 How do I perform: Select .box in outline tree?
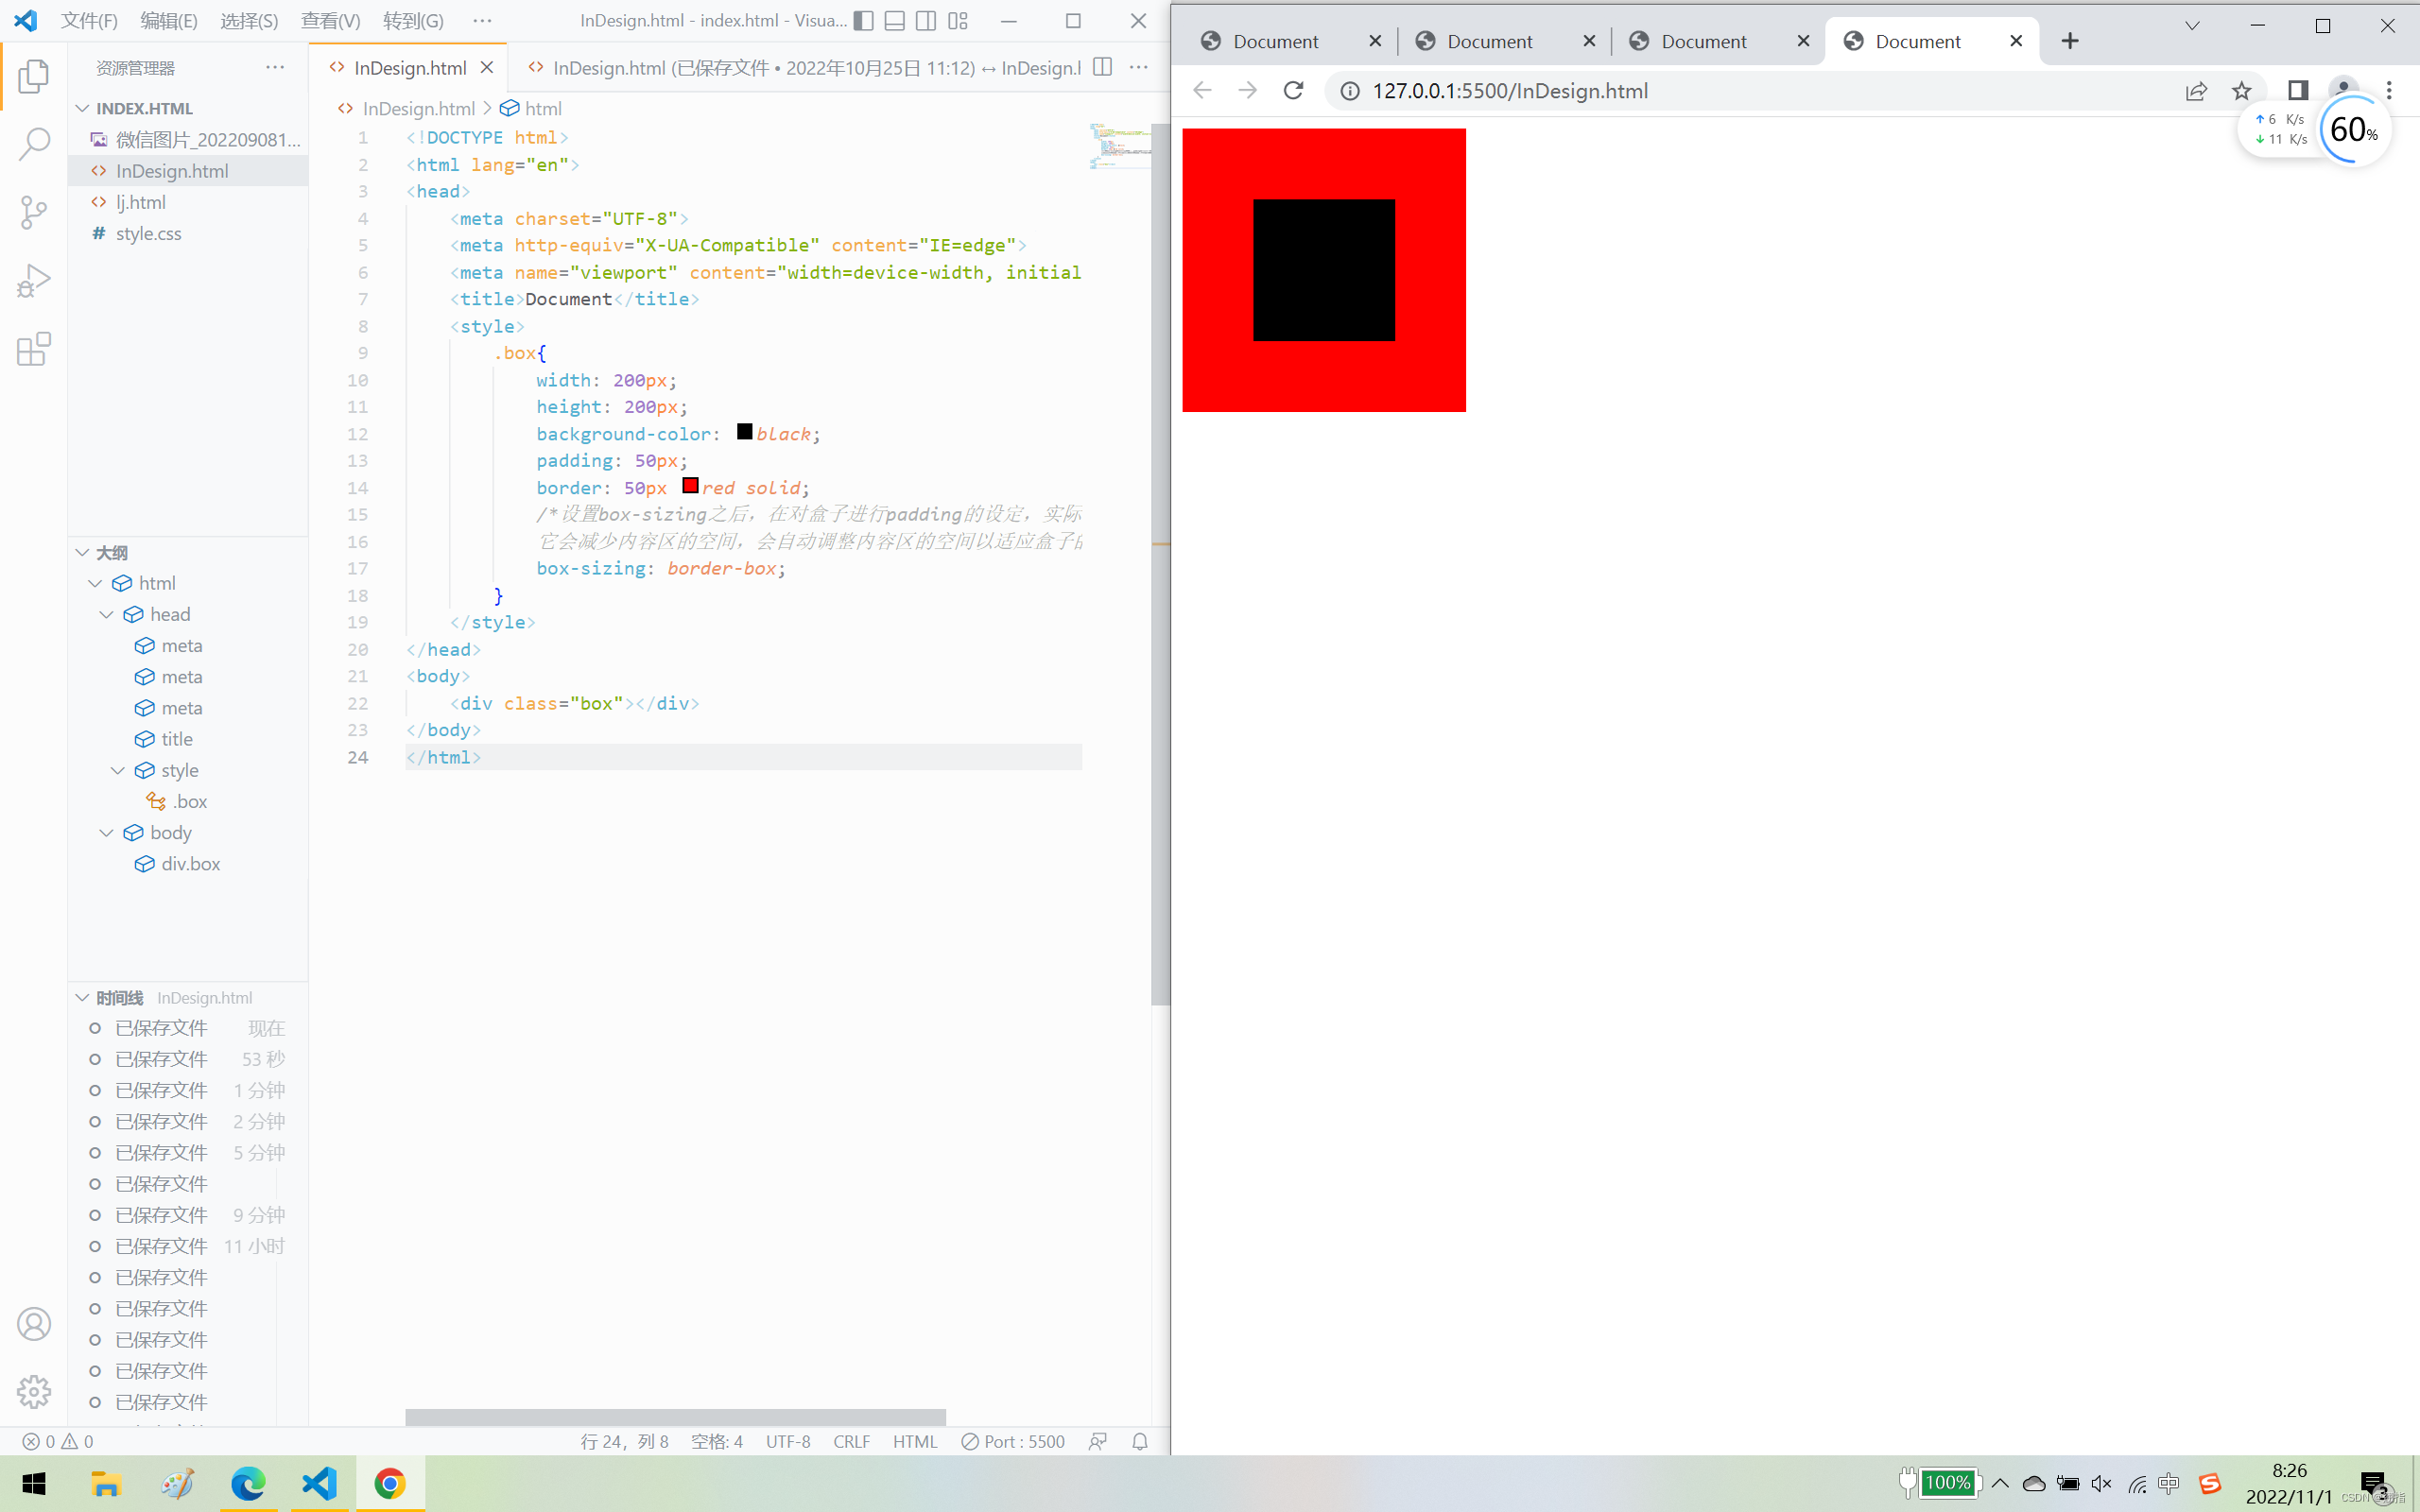tap(188, 801)
